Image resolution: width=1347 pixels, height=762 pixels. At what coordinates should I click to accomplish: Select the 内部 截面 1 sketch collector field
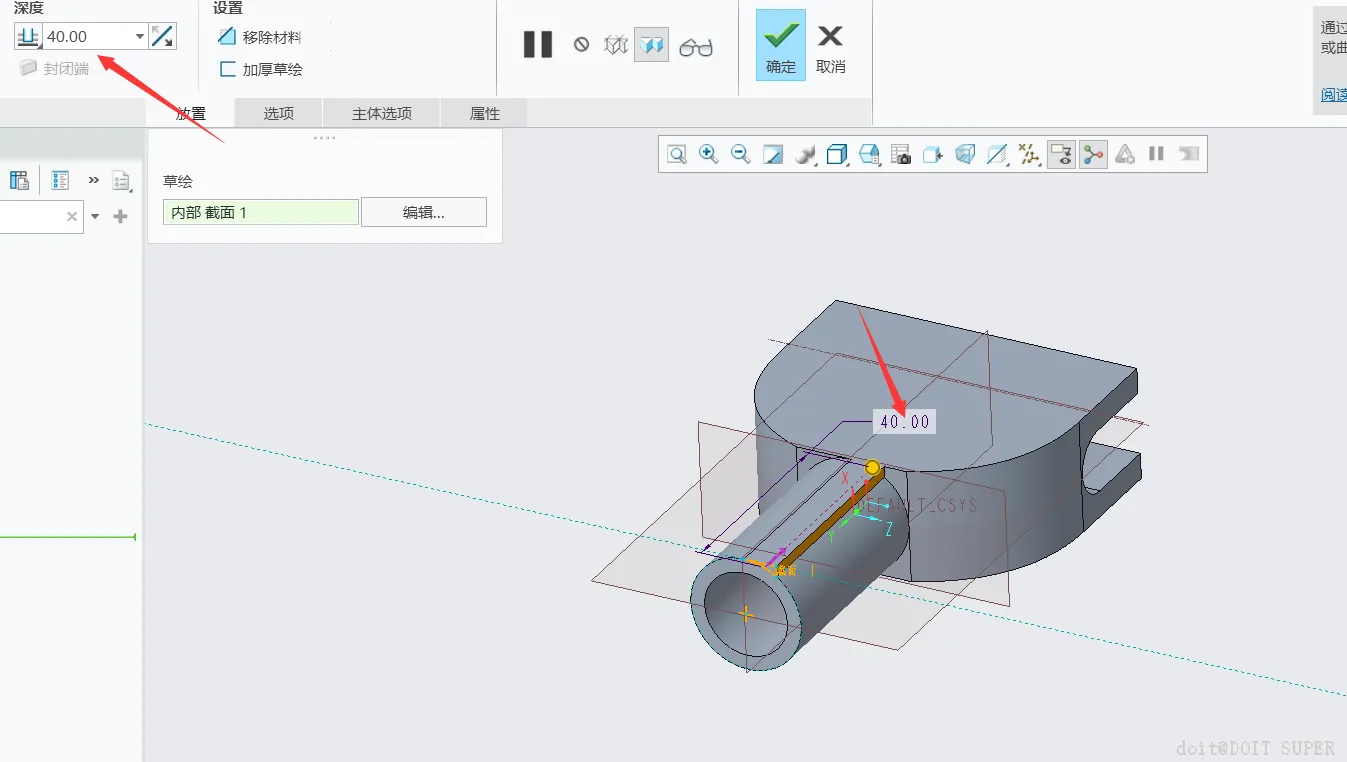click(260, 212)
